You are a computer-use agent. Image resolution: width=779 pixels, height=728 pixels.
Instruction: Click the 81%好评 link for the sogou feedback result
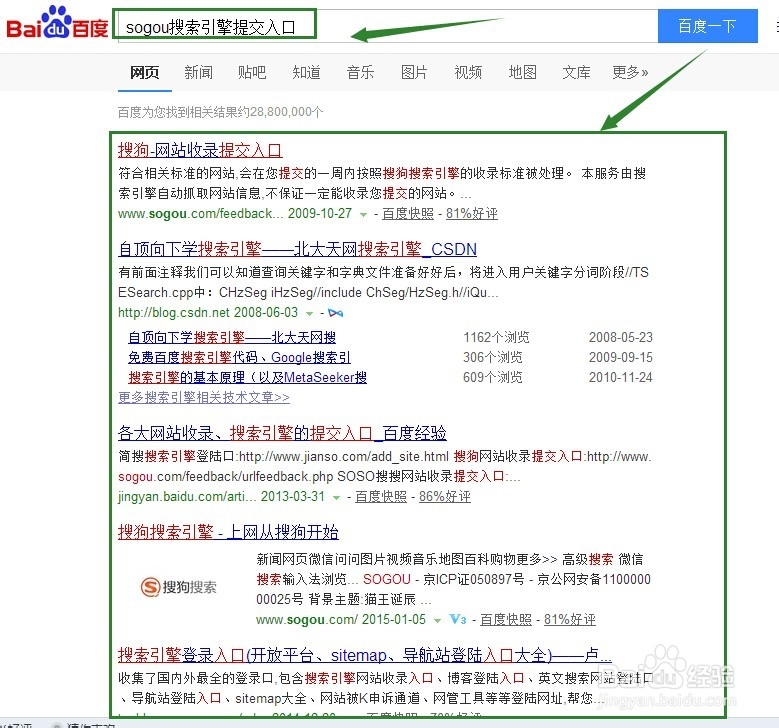click(471, 214)
